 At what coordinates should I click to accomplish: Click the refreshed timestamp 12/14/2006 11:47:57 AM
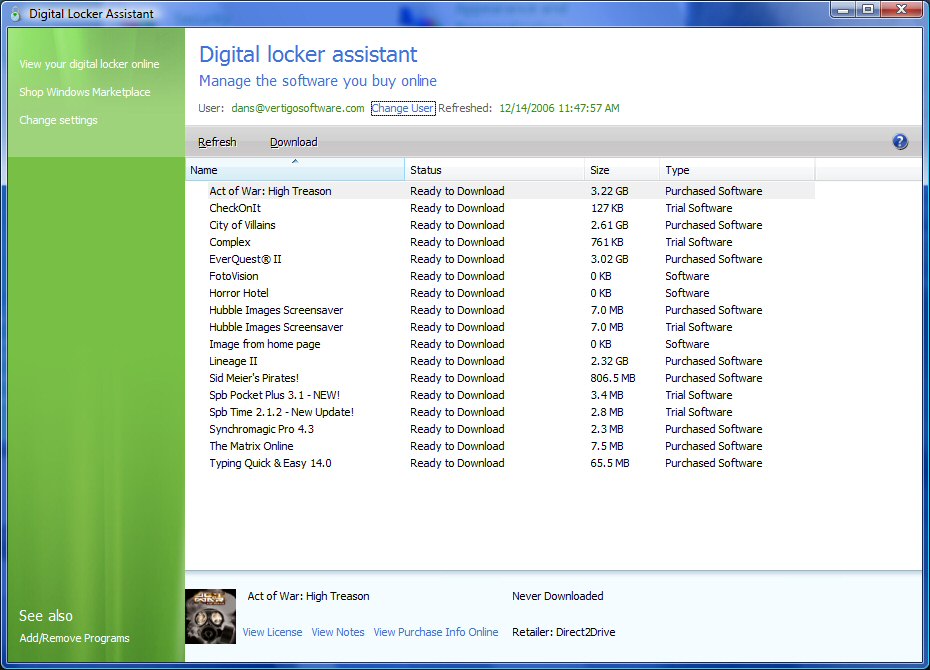[559, 108]
